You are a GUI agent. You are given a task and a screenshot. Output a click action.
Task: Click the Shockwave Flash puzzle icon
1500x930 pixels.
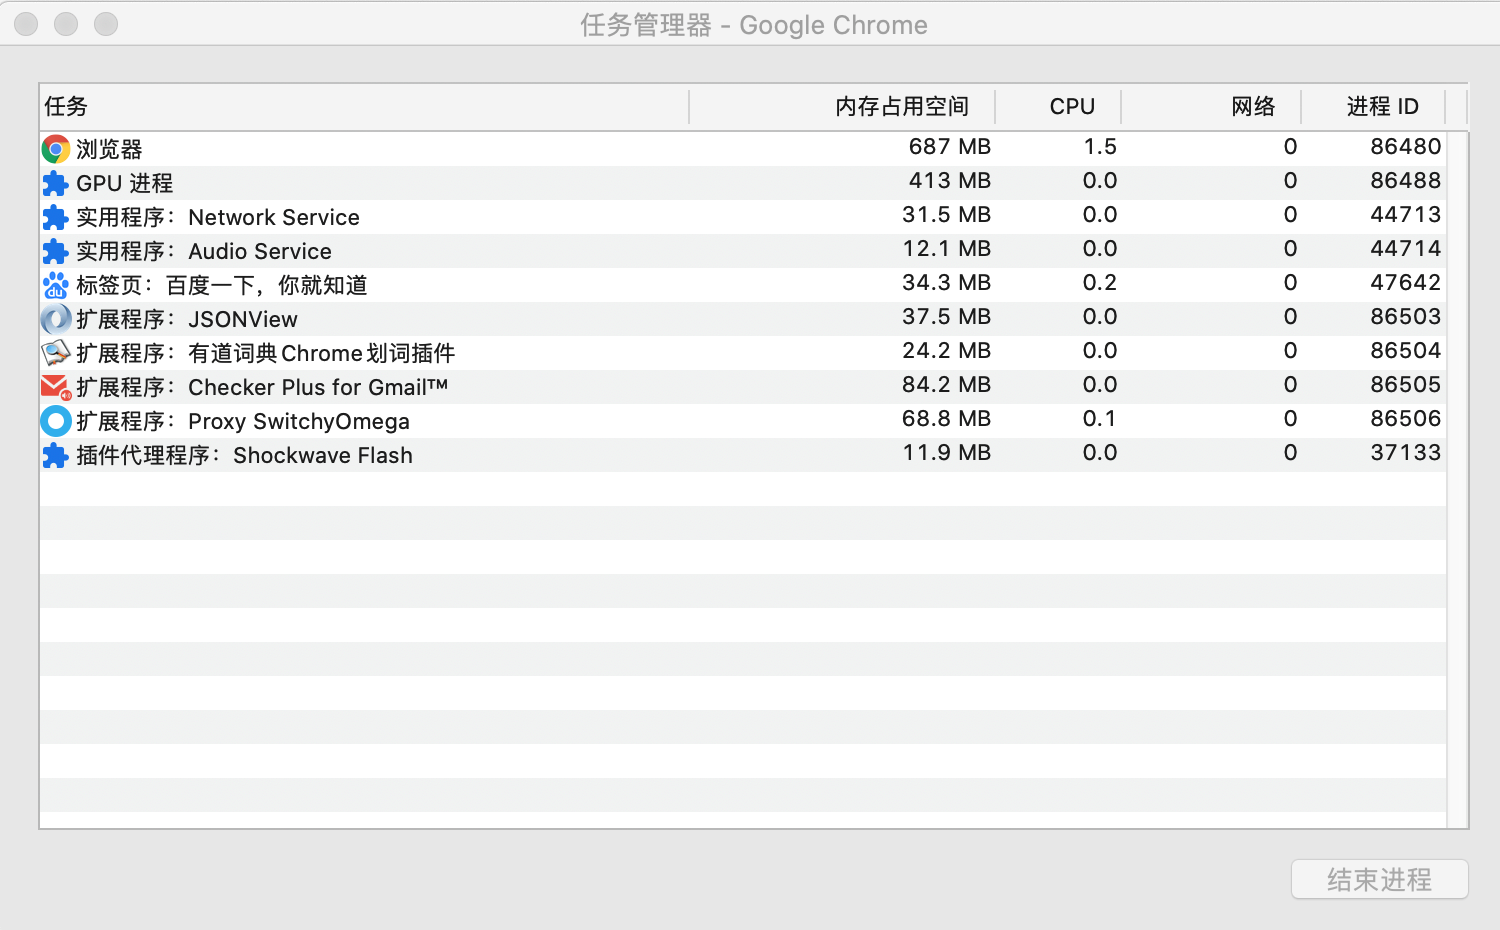[56, 456]
